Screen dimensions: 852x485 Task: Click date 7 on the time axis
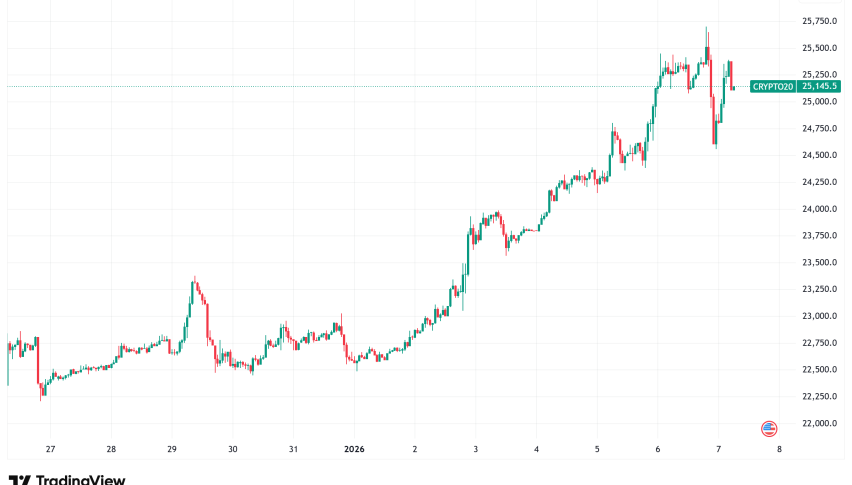pyautogui.click(x=718, y=450)
